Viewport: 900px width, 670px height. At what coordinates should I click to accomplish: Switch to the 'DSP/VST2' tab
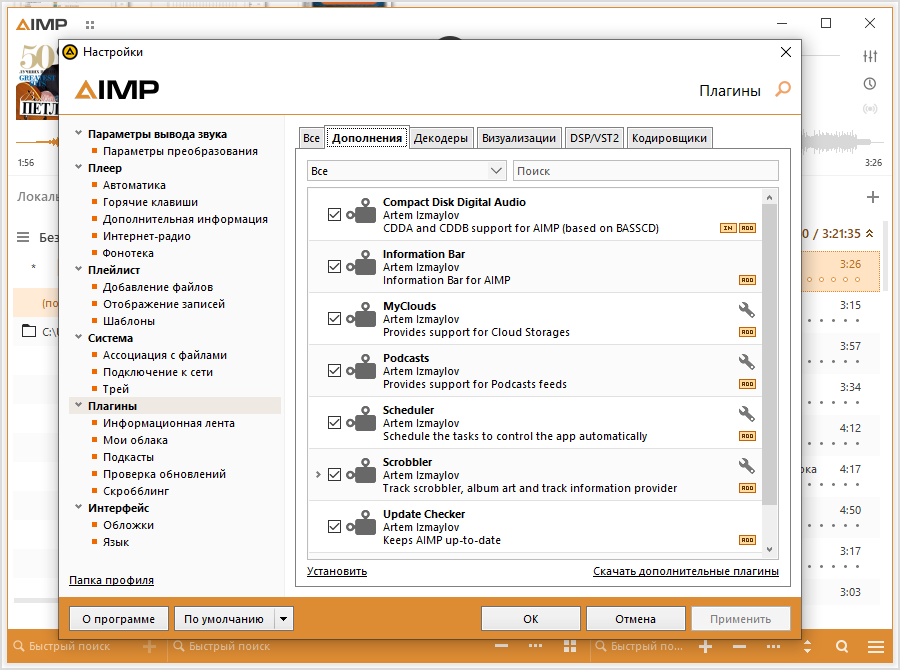click(x=594, y=138)
